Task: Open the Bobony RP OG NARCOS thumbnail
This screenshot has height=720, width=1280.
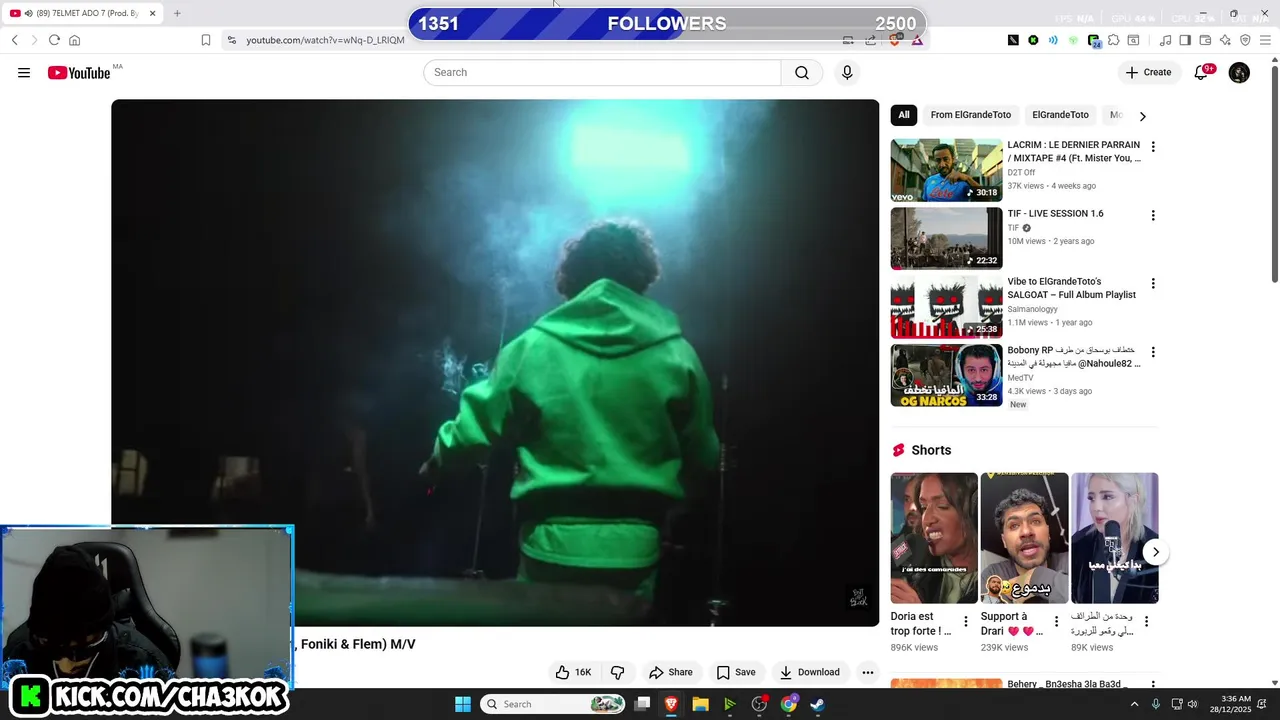Action: pos(946,375)
